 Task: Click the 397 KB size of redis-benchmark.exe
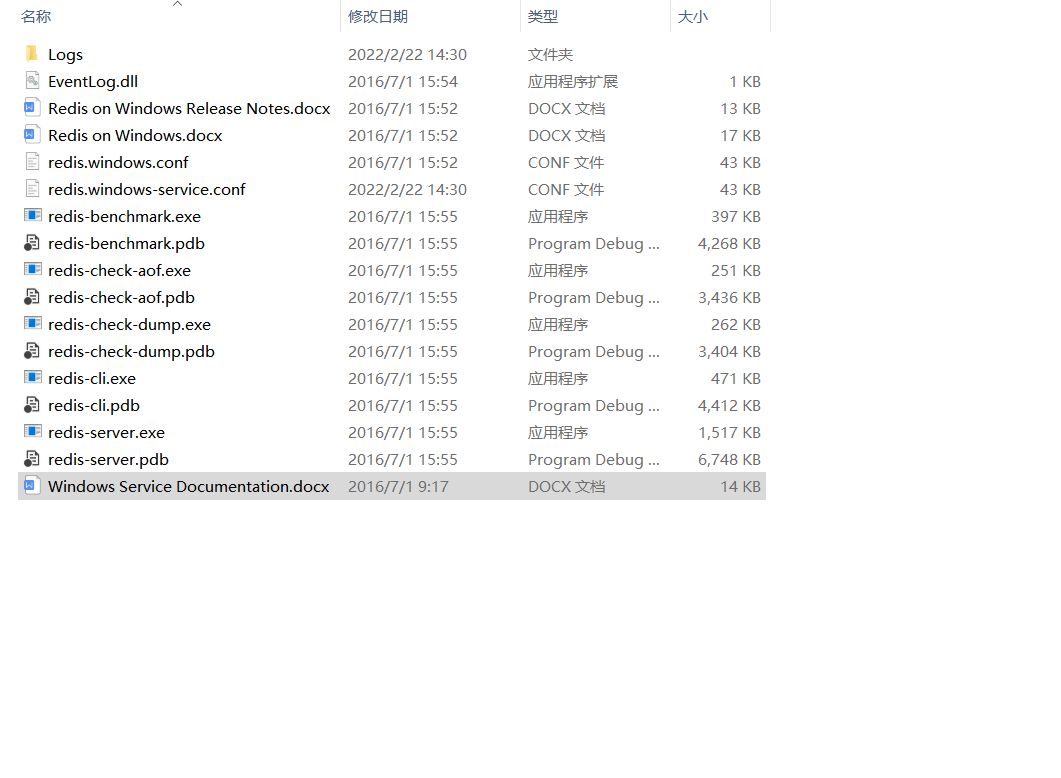point(736,216)
